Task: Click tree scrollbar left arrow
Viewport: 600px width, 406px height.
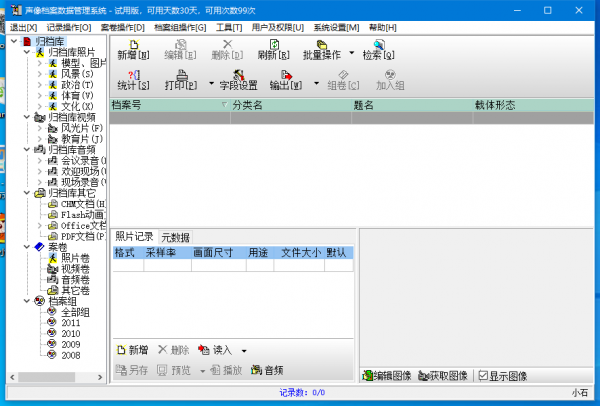Action: [12, 377]
